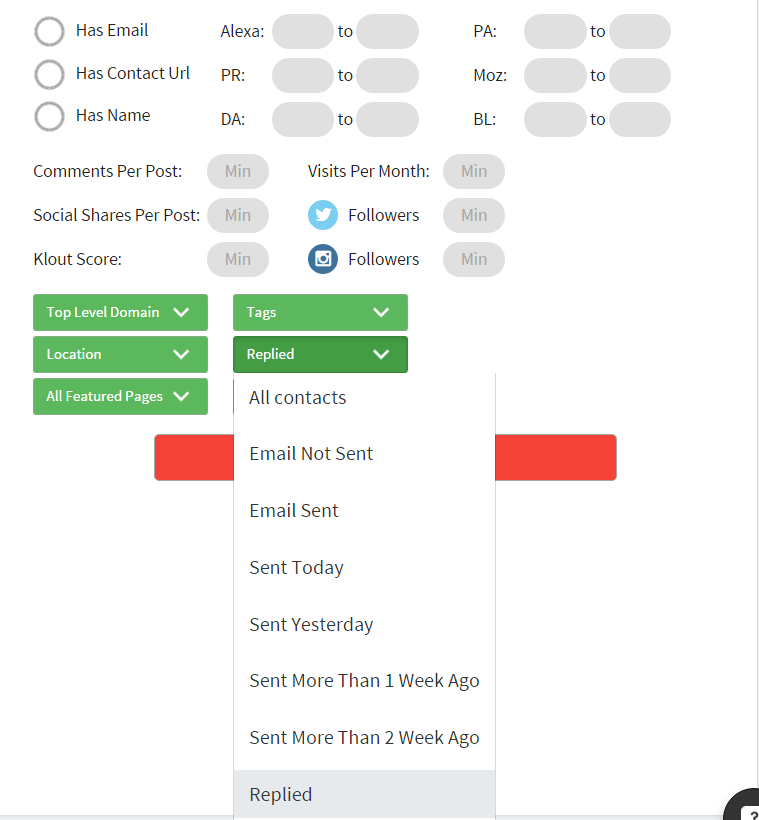Expand the All Featured Pages dropdown
759x820 pixels.
(120, 396)
